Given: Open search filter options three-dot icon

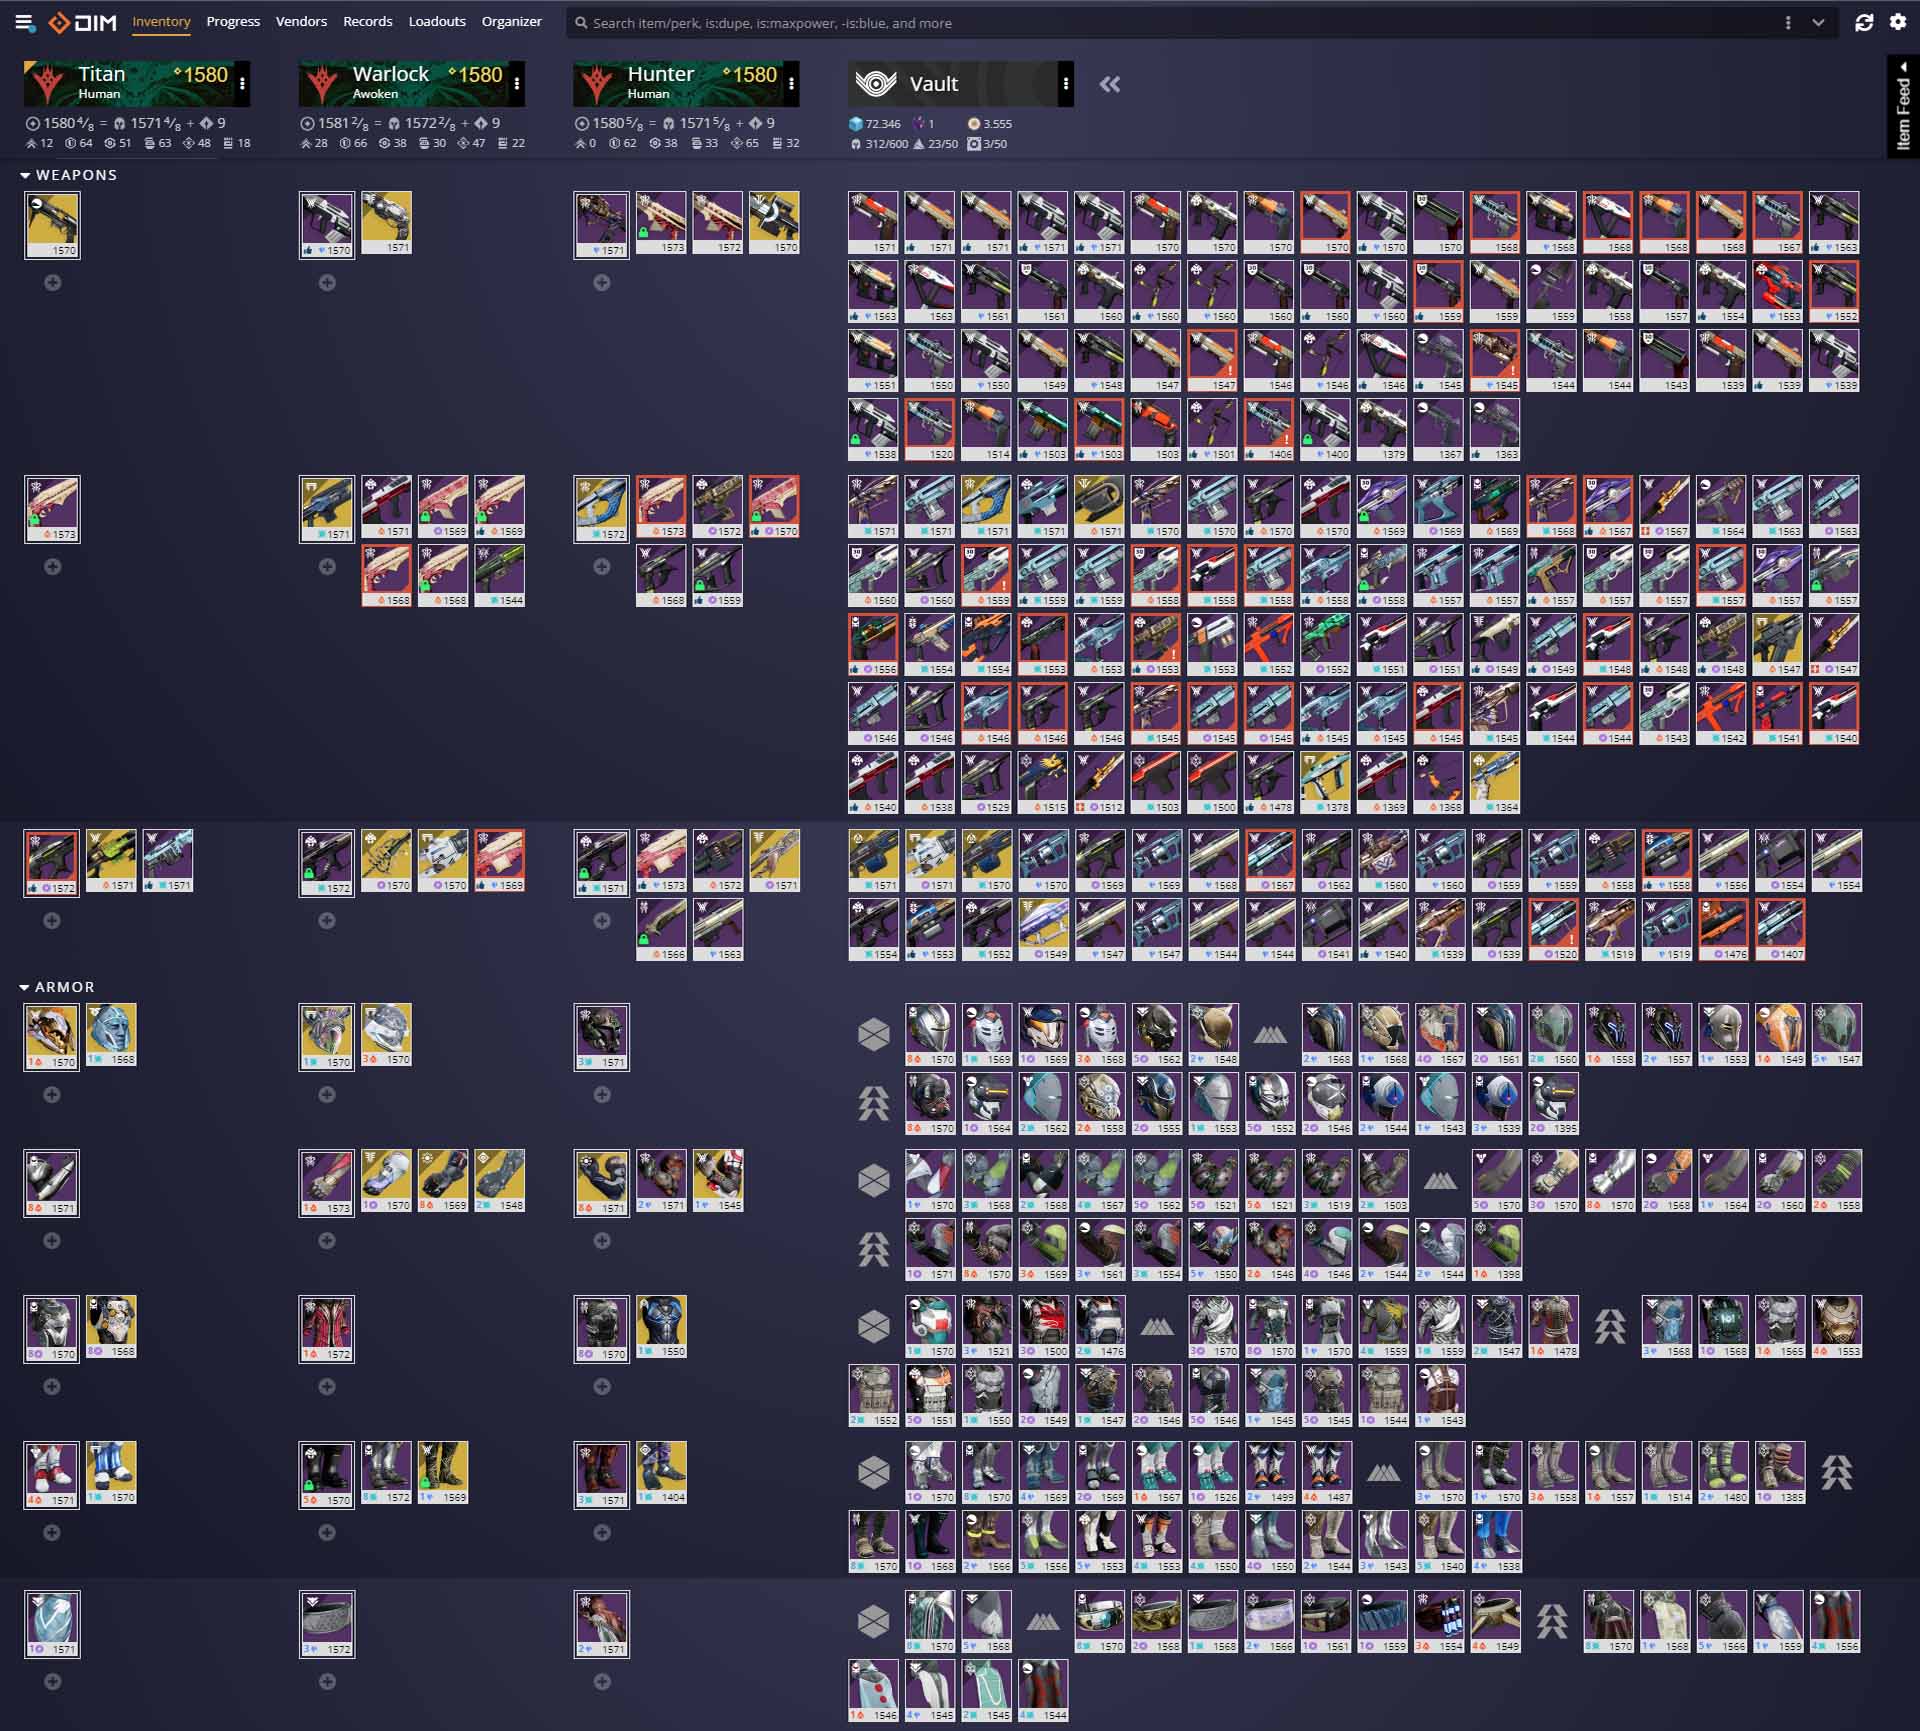Looking at the screenshot, I should click(1788, 23).
